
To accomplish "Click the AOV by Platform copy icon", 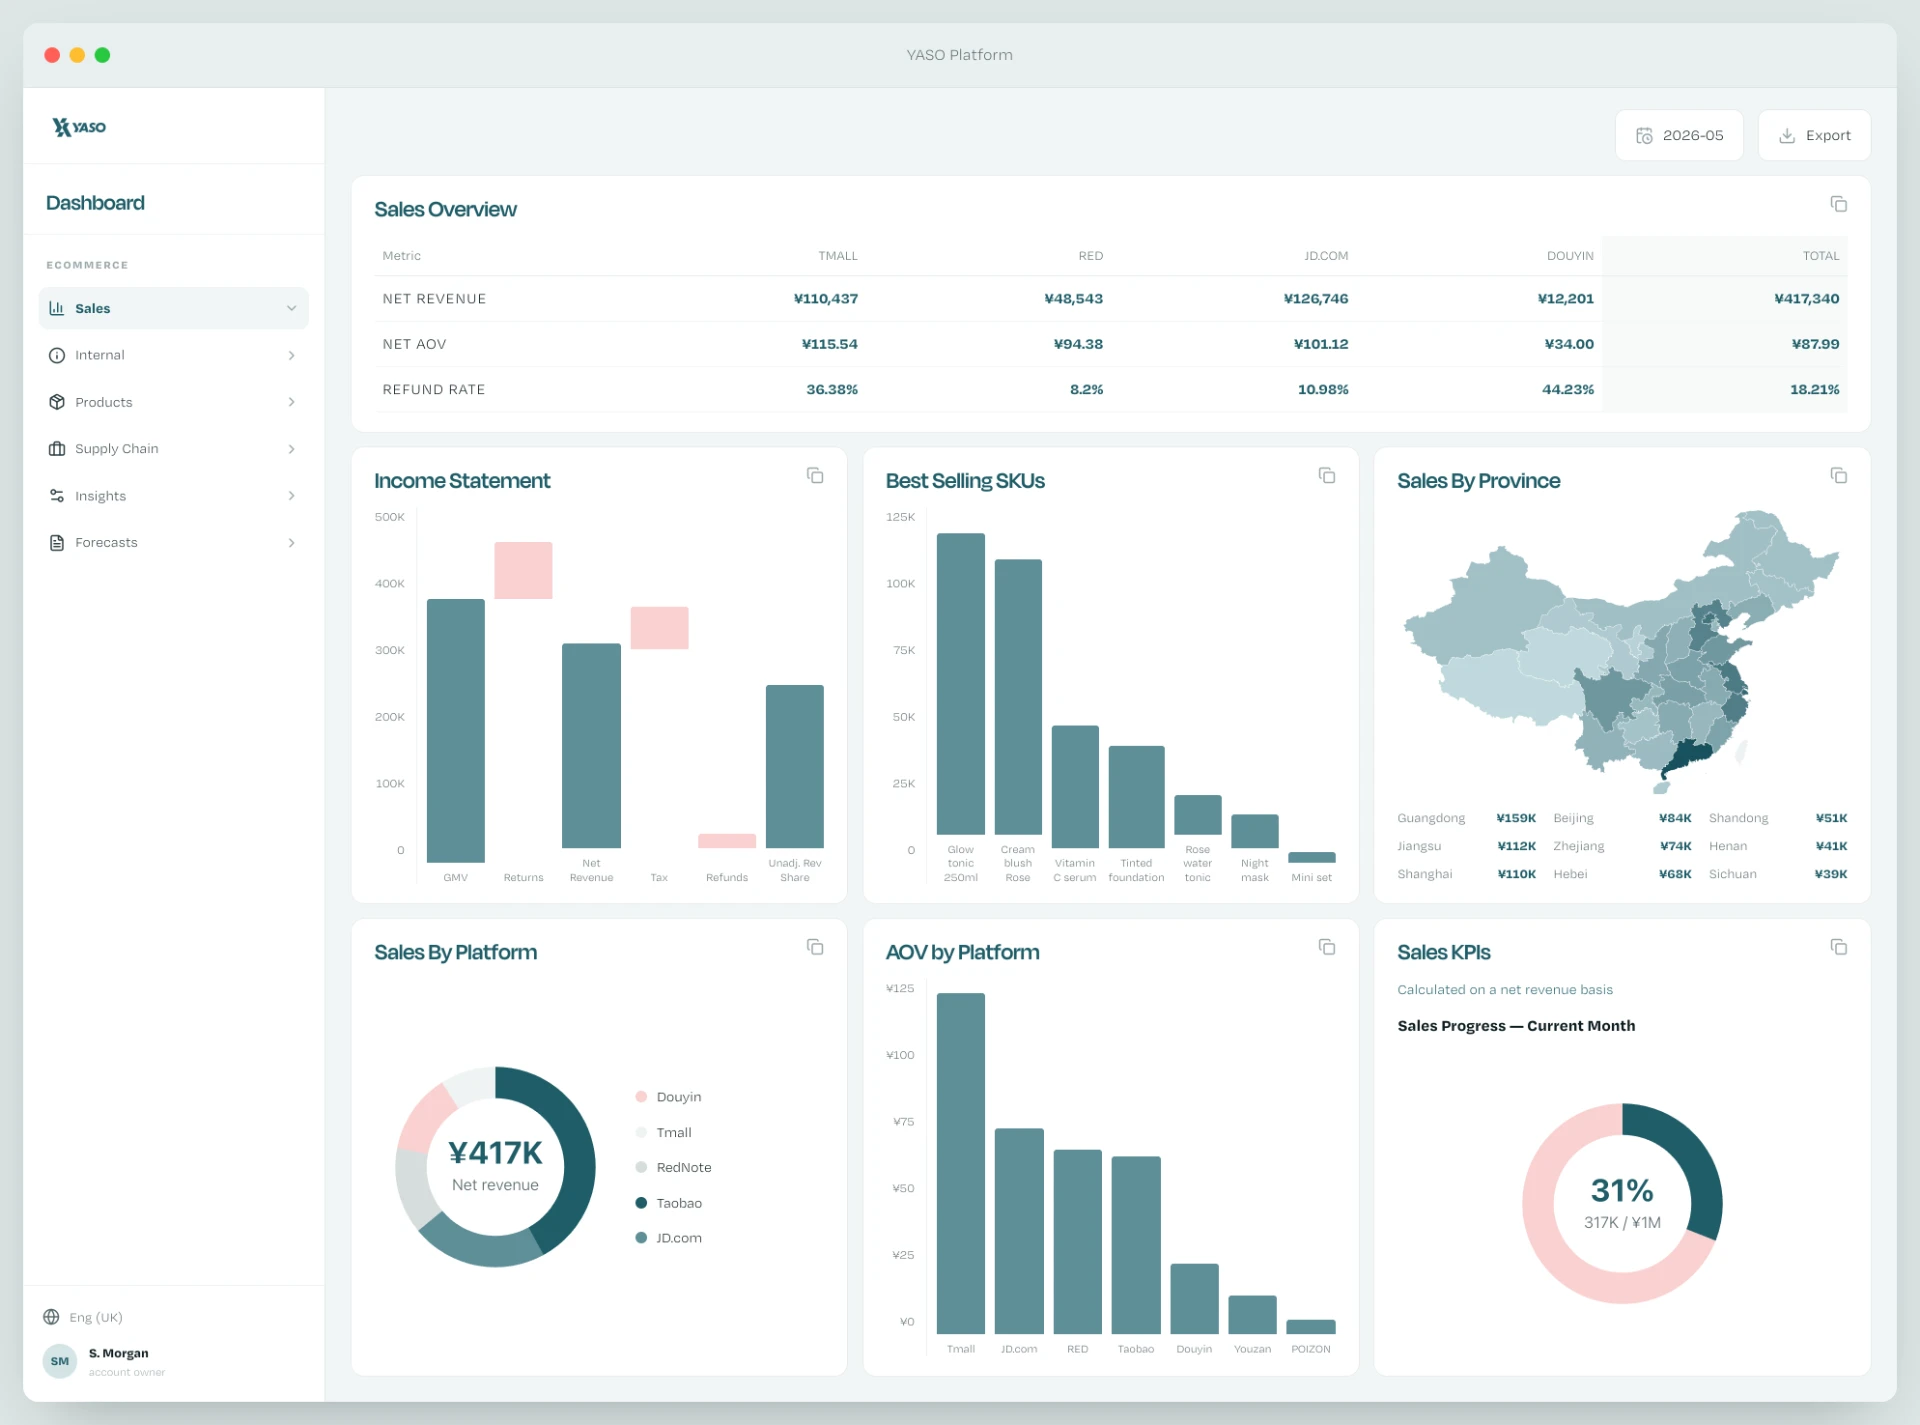I will coord(1327,946).
